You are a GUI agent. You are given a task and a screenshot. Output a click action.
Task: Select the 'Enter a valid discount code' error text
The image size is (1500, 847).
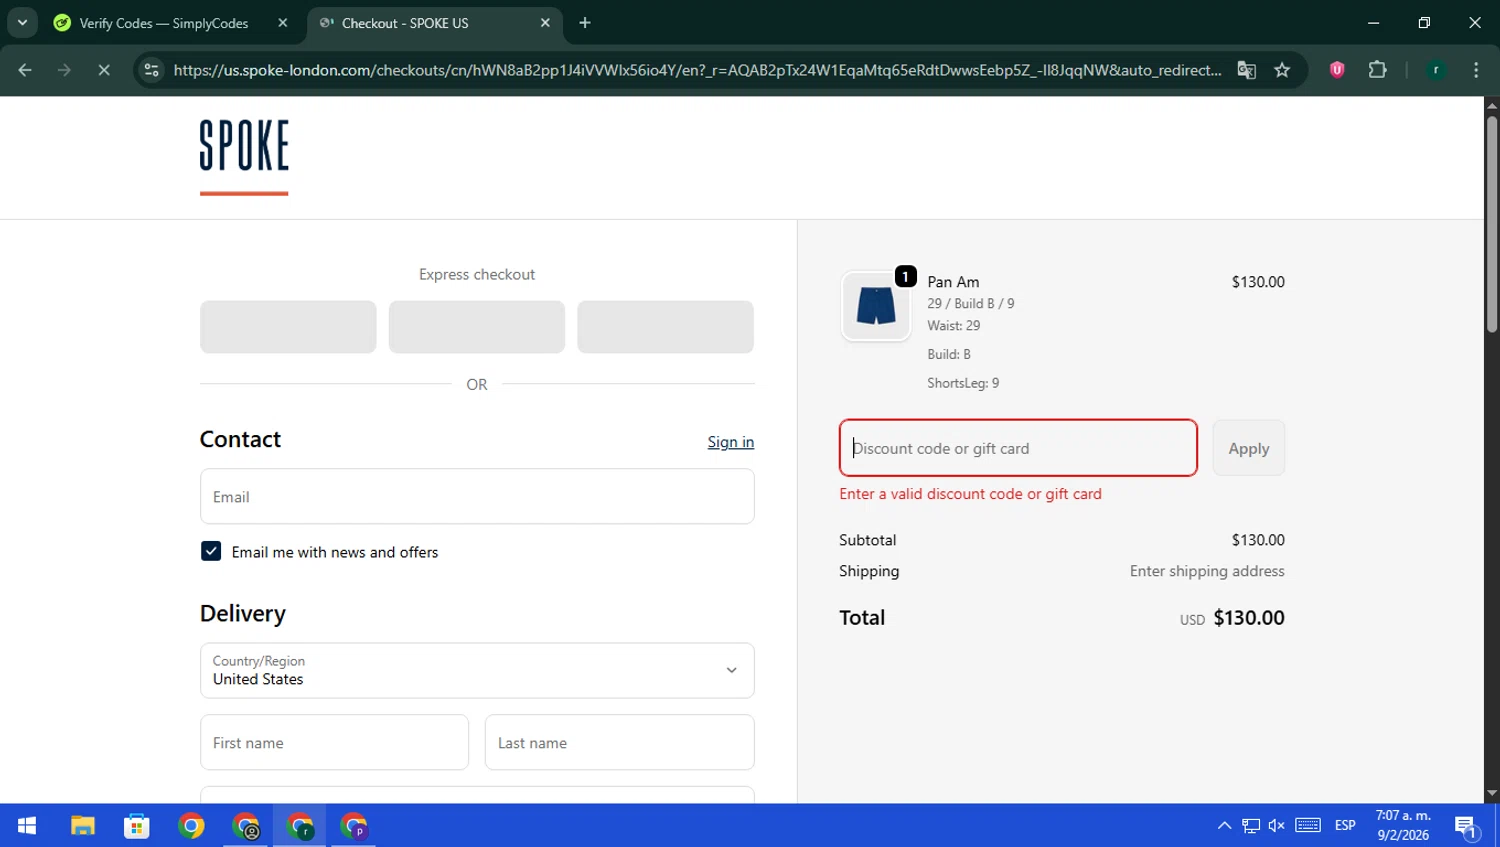(970, 494)
